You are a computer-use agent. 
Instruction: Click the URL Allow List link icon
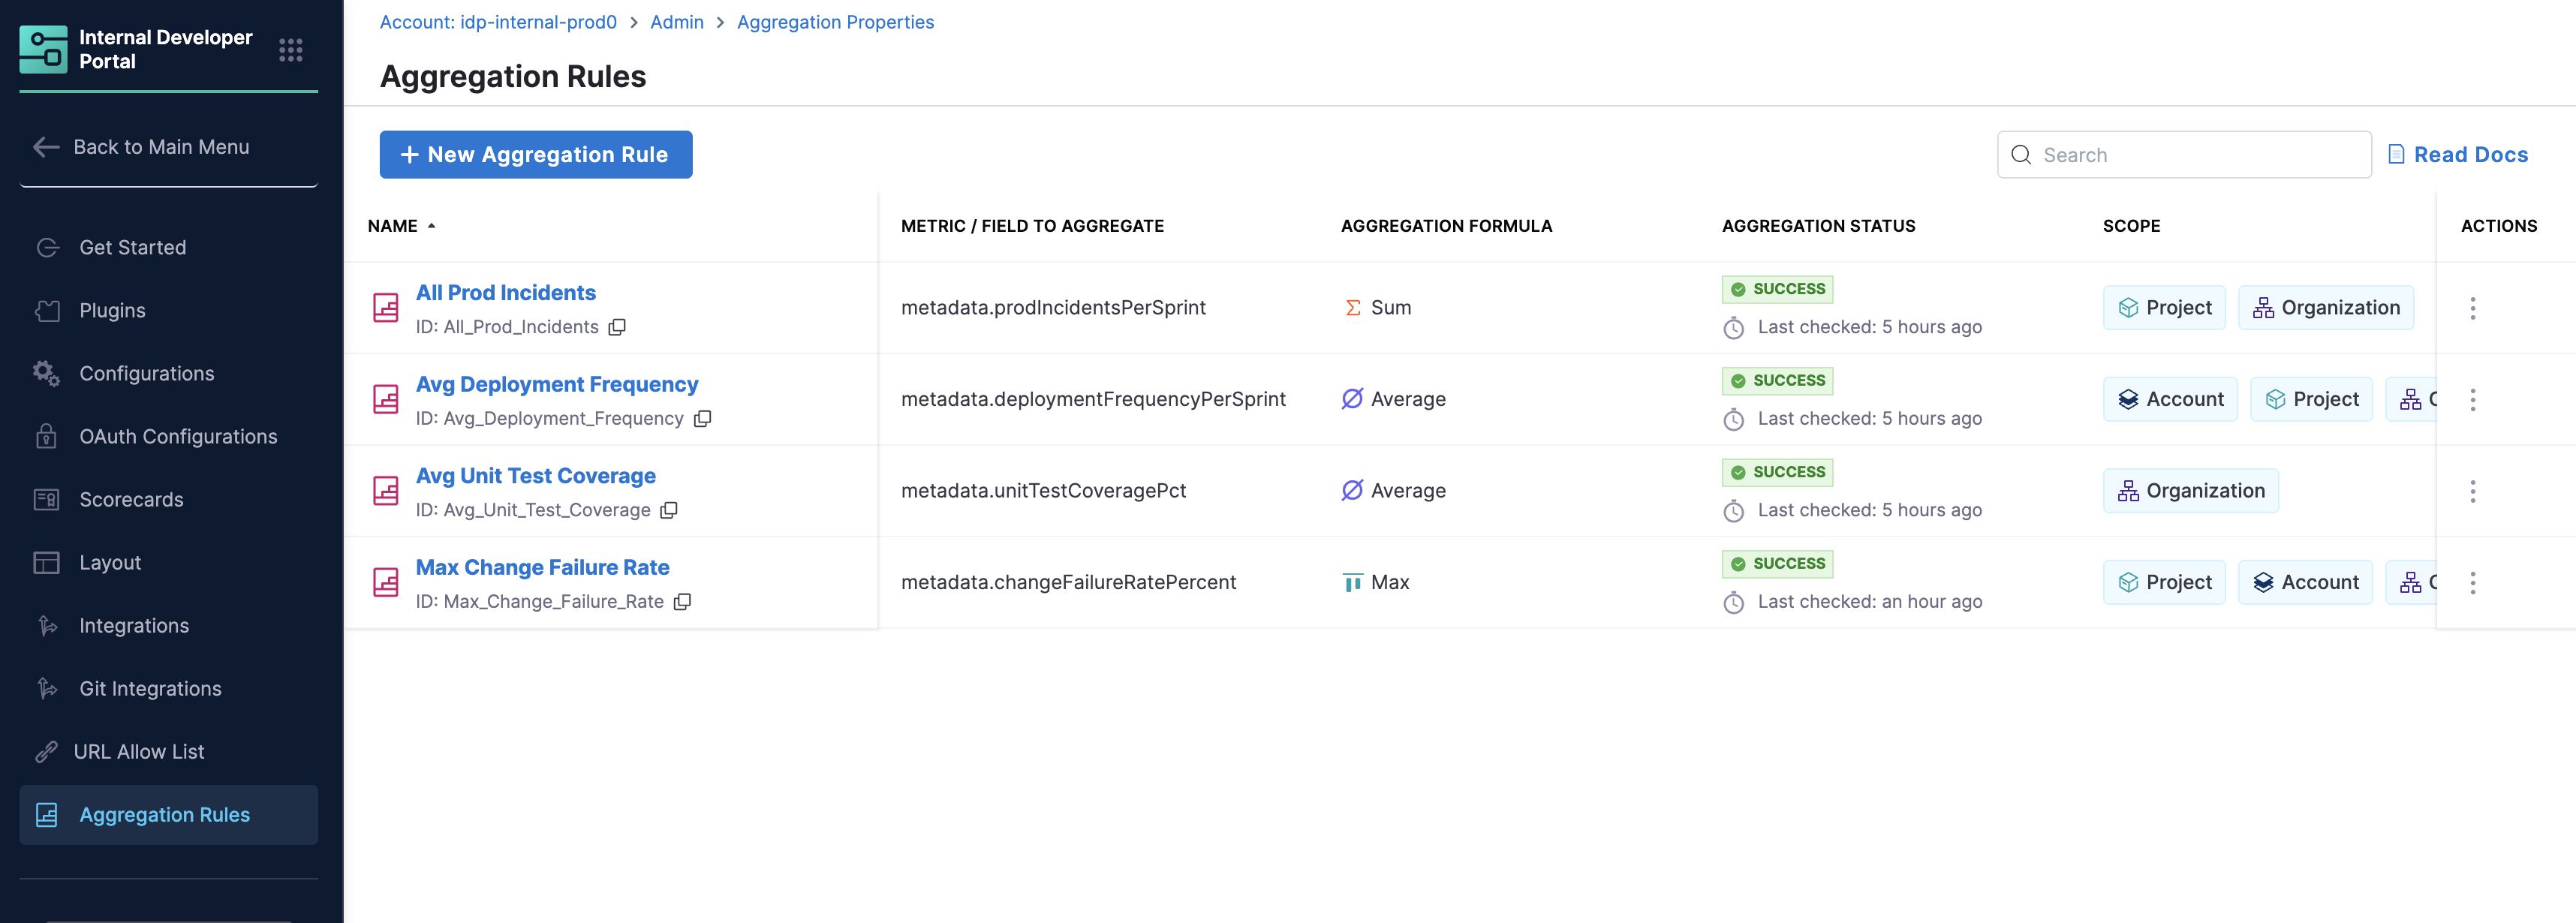tap(45, 751)
